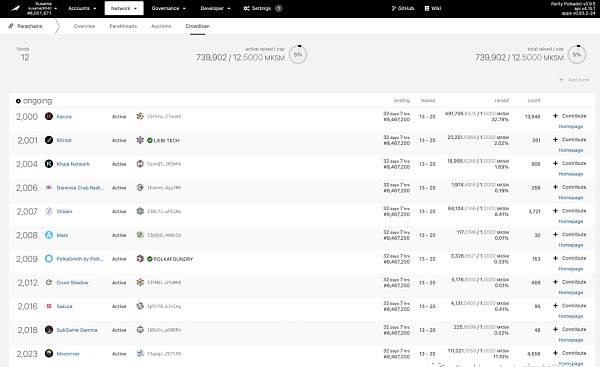Image resolution: width=600 pixels, height=367 pixels.
Task: Contribute to the Bifrost crowdloan
Action: click(569, 140)
